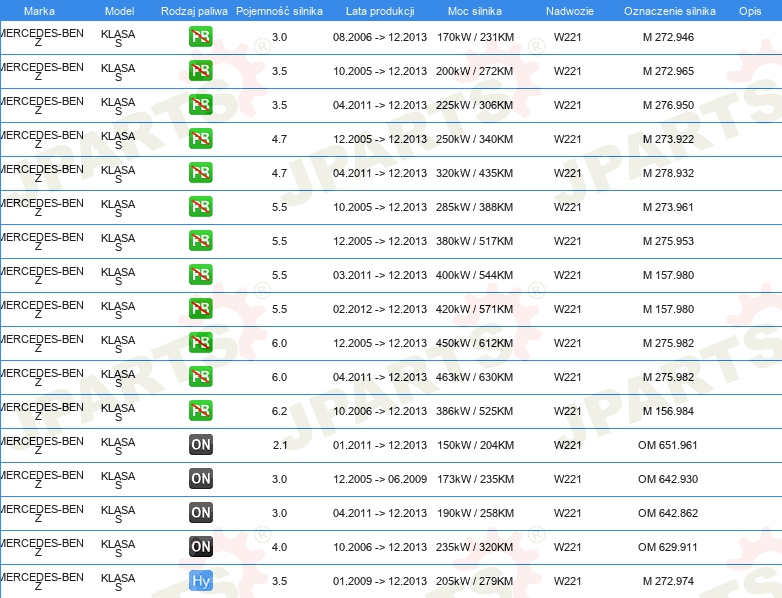Click the Marka column header
The image size is (782, 598).
39,11
